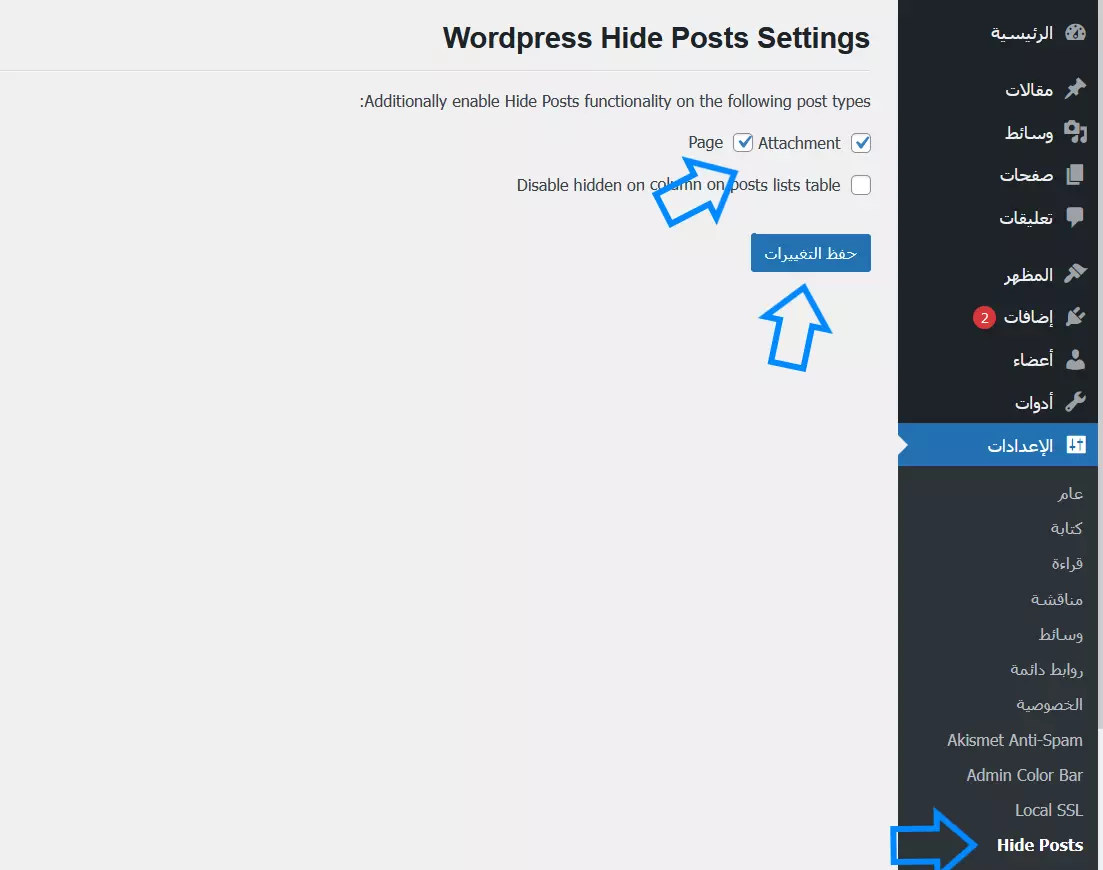Click the pages icon beside صفحات
Screen dimensions: 1103x870
coord(1075,174)
